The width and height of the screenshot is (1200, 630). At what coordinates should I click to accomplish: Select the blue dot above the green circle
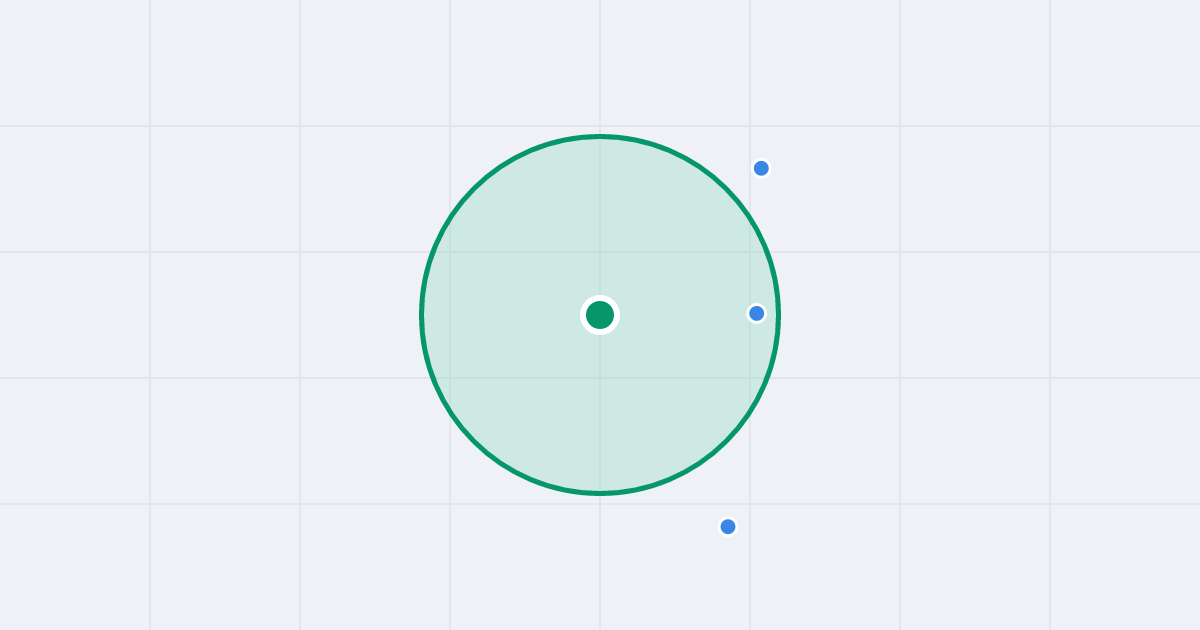pyautogui.click(x=761, y=168)
